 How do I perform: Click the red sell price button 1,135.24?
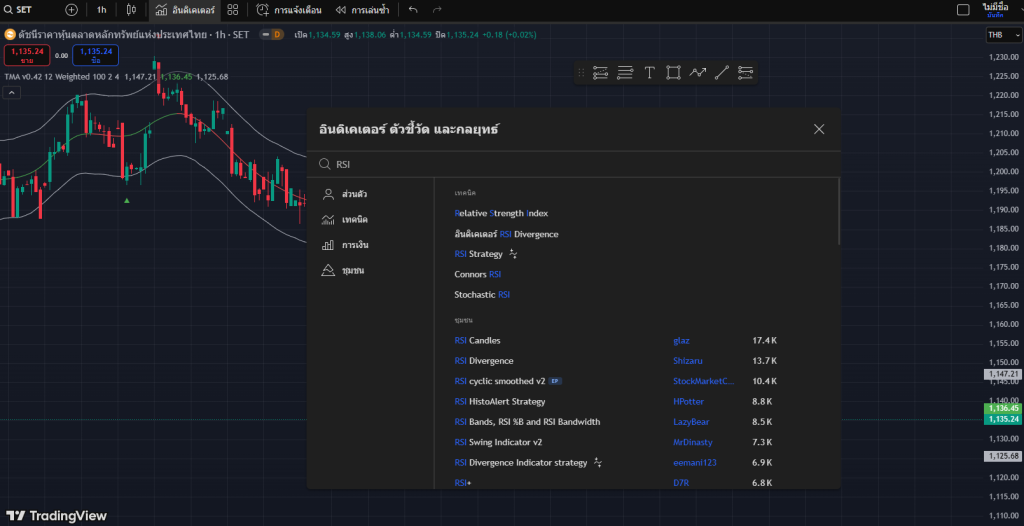[27, 56]
